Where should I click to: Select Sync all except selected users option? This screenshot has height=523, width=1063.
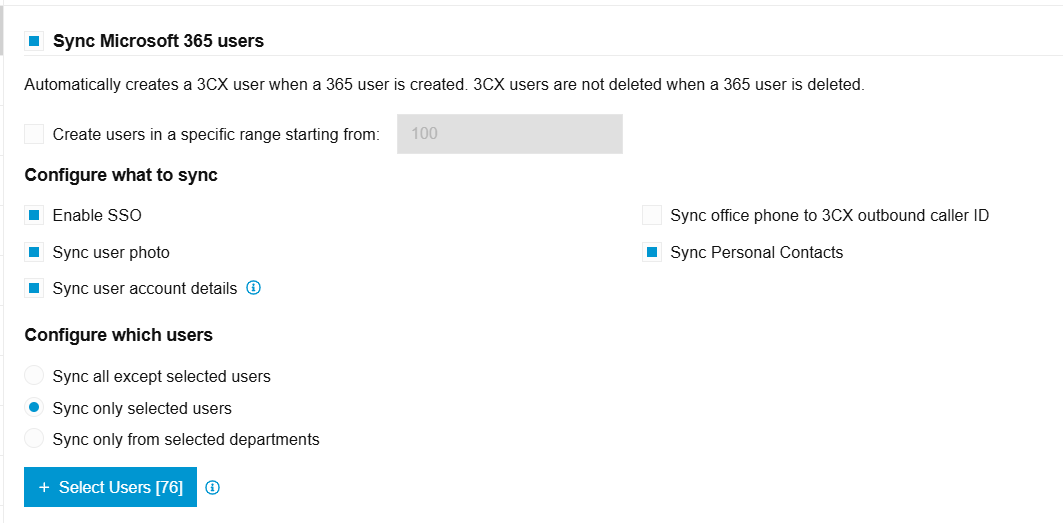(x=34, y=376)
